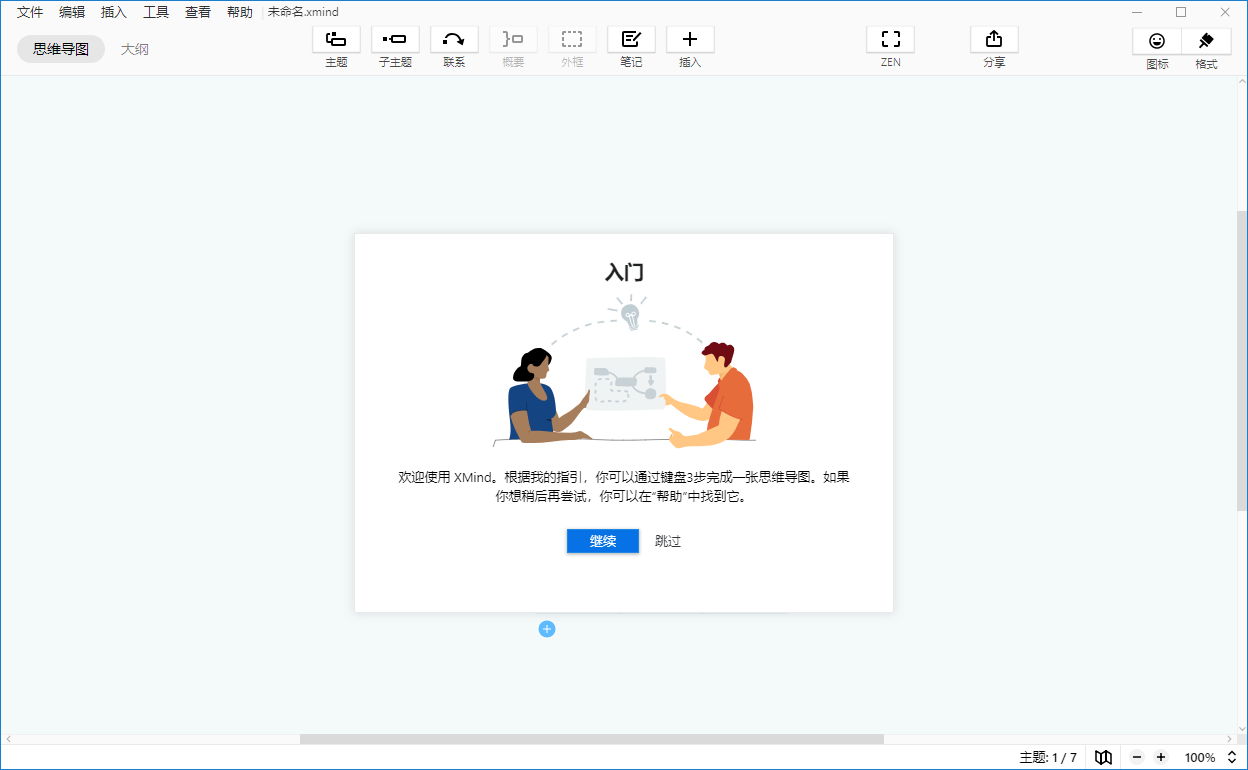Click the blue 继续 button
1248x770 pixels.
point(602,541)
